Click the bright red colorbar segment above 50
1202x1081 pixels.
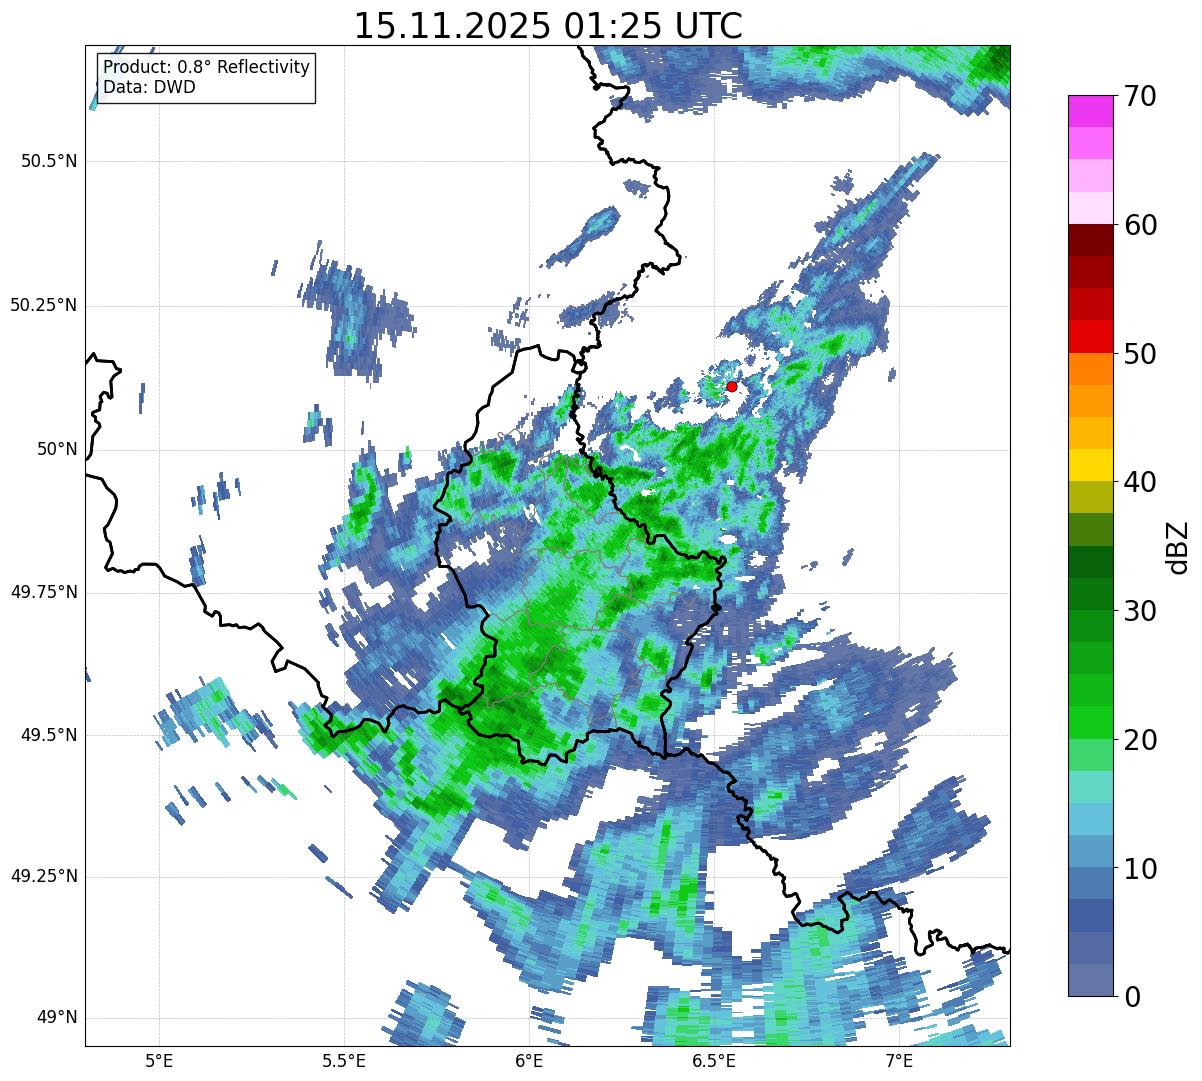click(x=1089, y=337)
